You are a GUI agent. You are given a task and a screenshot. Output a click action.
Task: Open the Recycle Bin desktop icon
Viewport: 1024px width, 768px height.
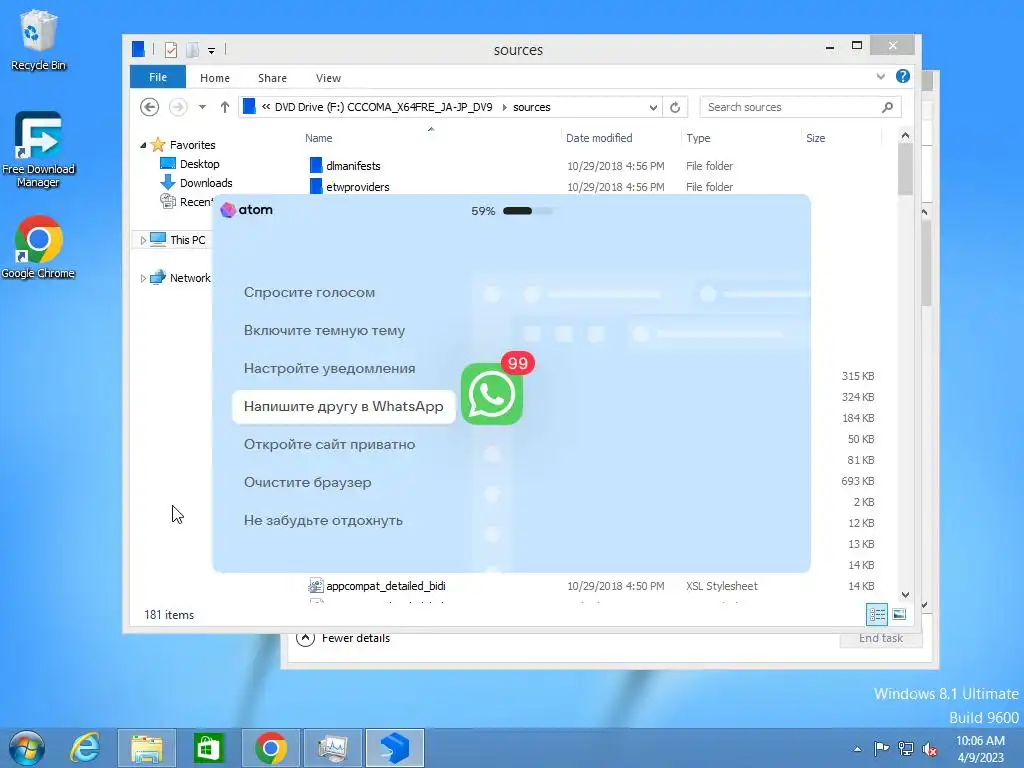(x=38, y=40)
